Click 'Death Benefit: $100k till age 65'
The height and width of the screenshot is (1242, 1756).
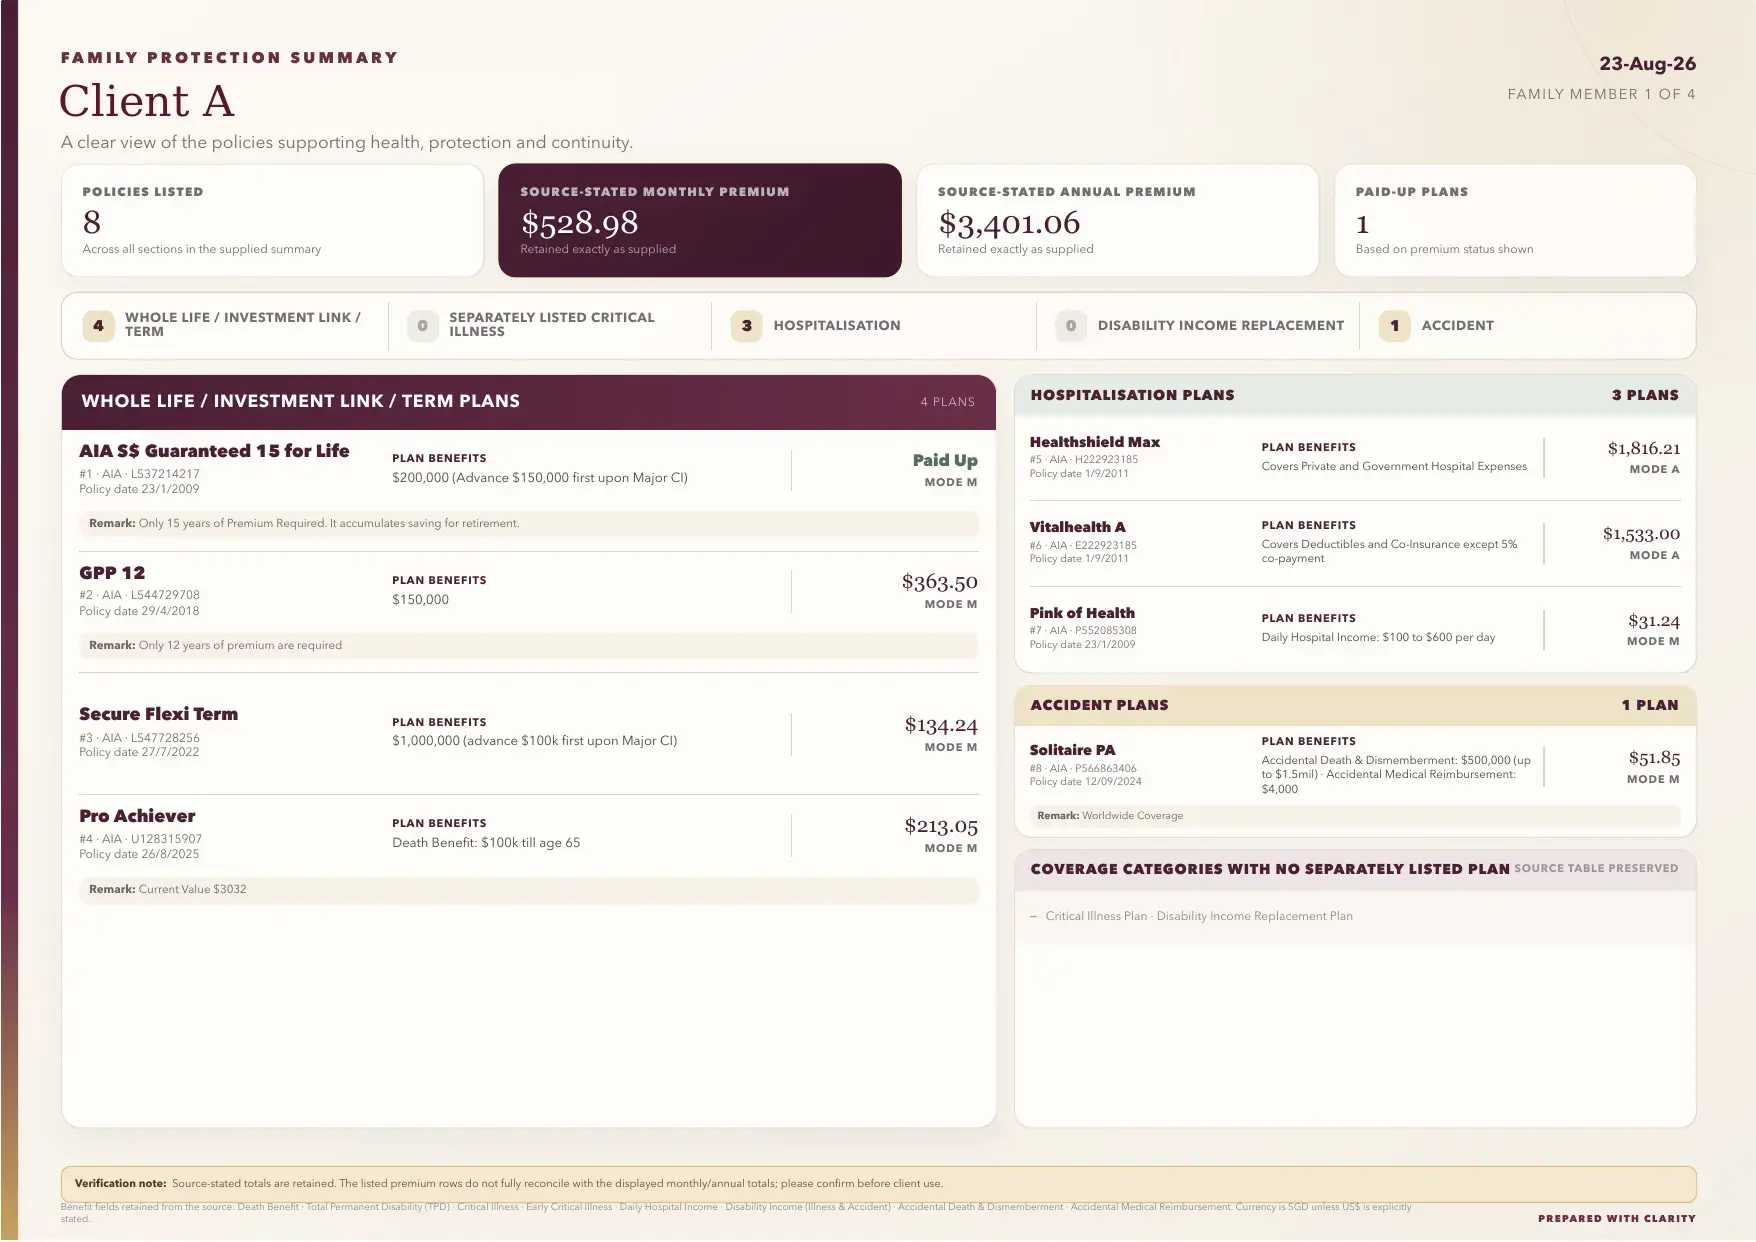pyautogui.click(x=486, y=843)
